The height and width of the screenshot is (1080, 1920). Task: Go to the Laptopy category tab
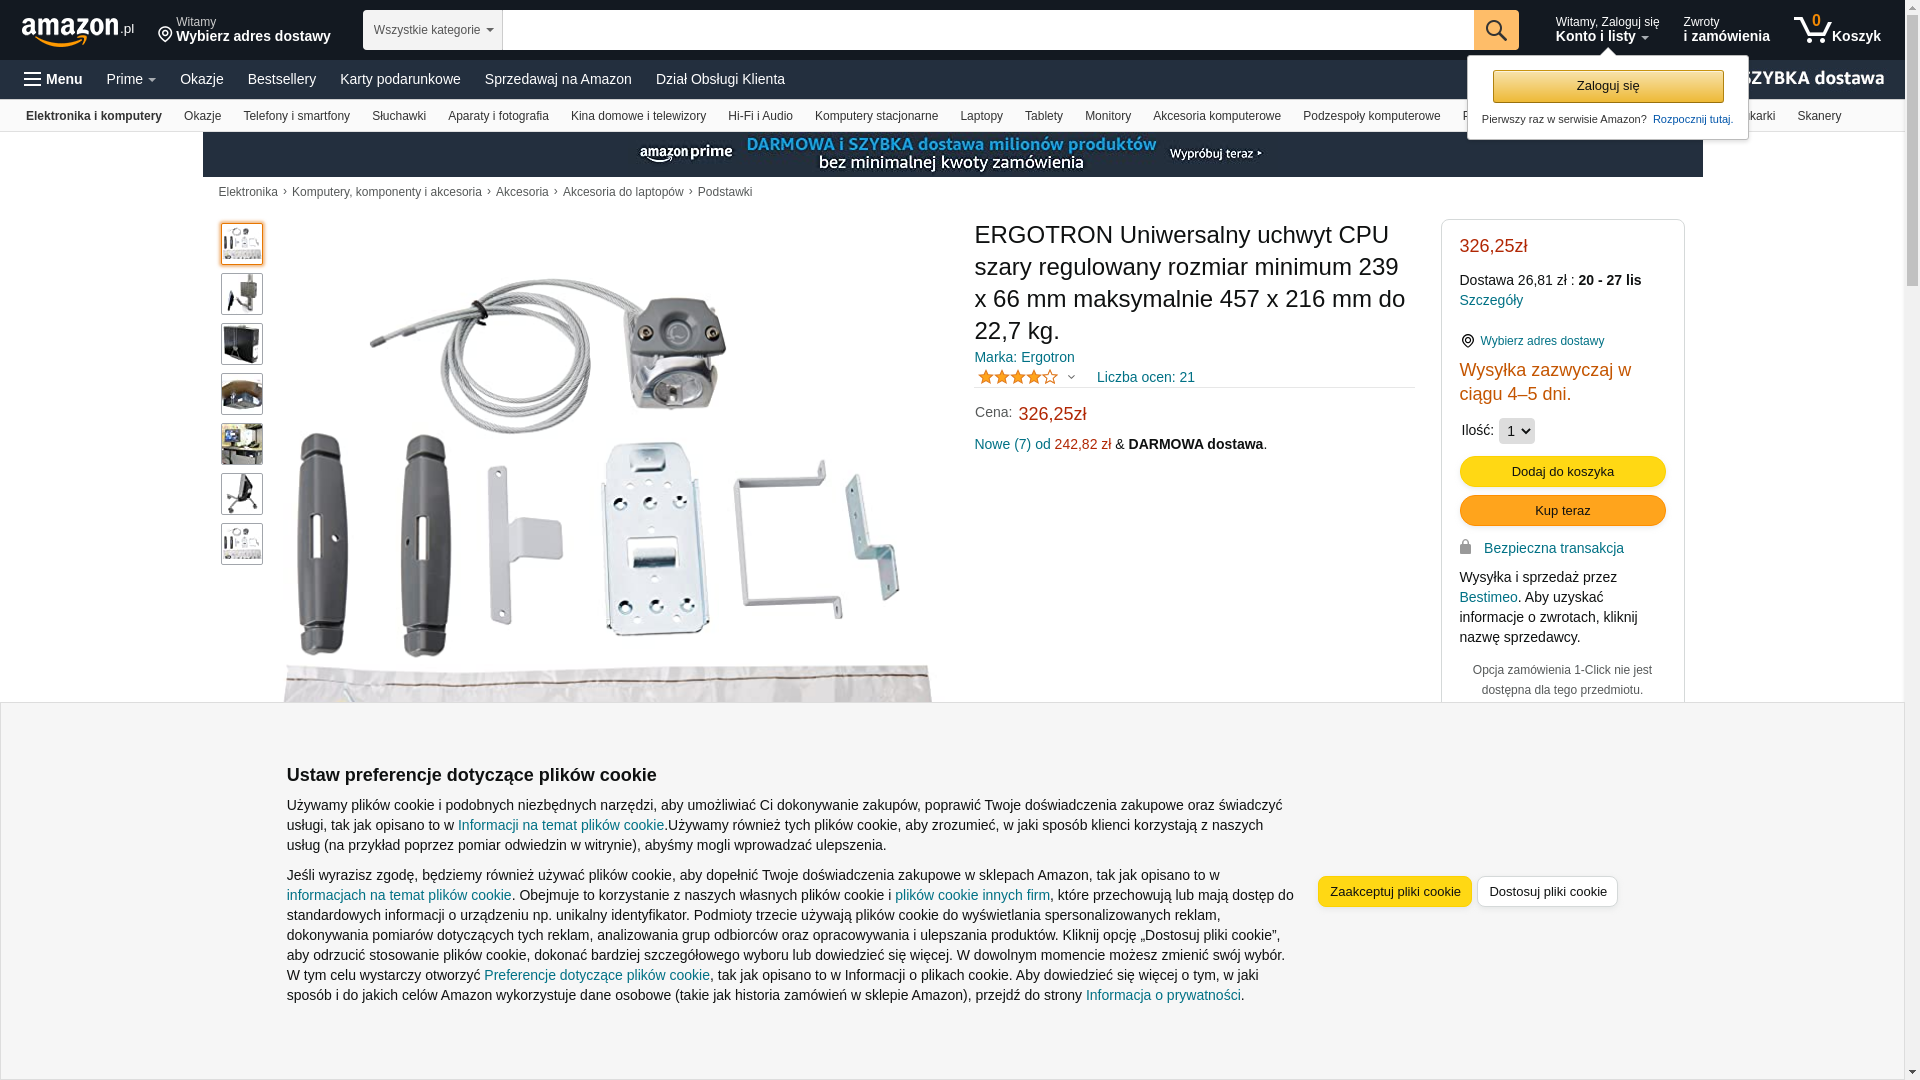(x=981, y=116)
